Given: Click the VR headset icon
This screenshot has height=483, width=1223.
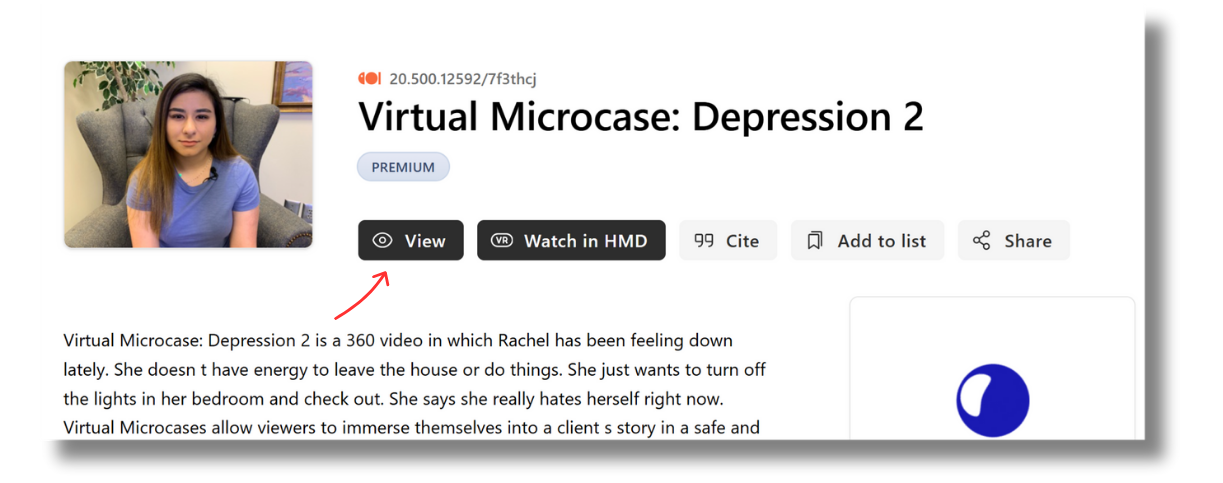Looking at the screenshot, I should point(502,241).
